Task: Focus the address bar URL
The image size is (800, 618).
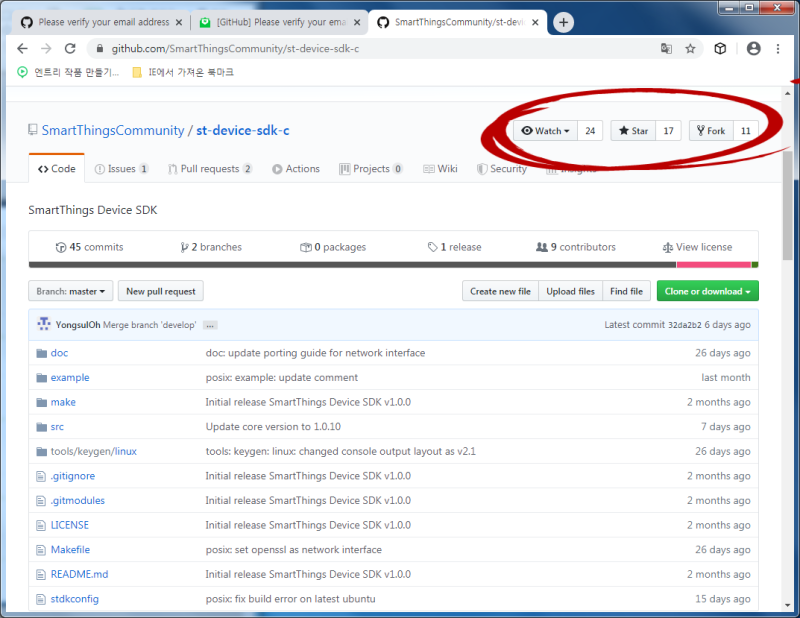Action: [x=235, y=48]
